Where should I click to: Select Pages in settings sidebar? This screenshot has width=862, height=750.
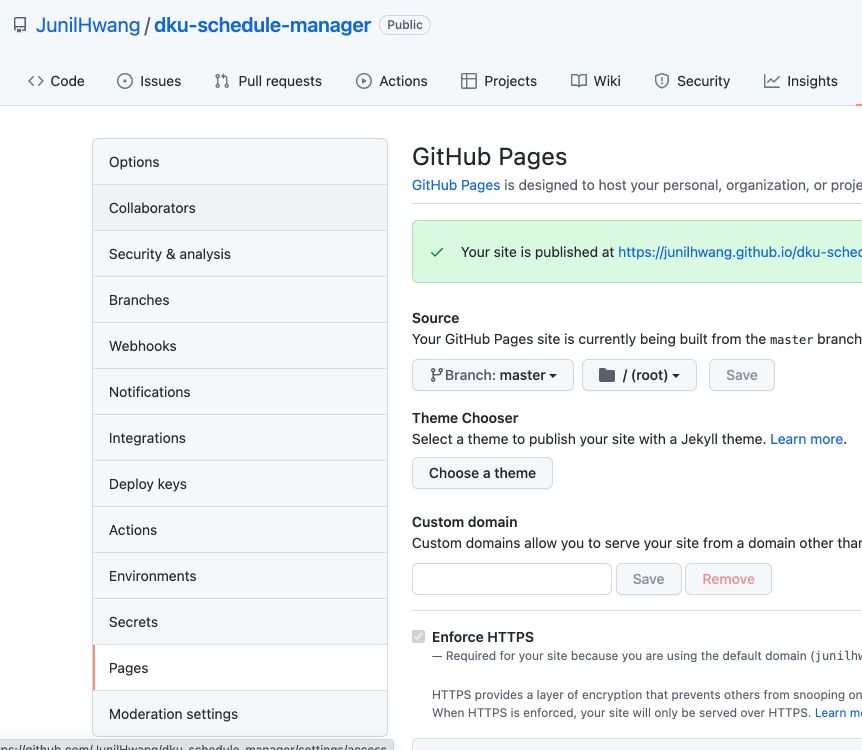click(240, 668)
